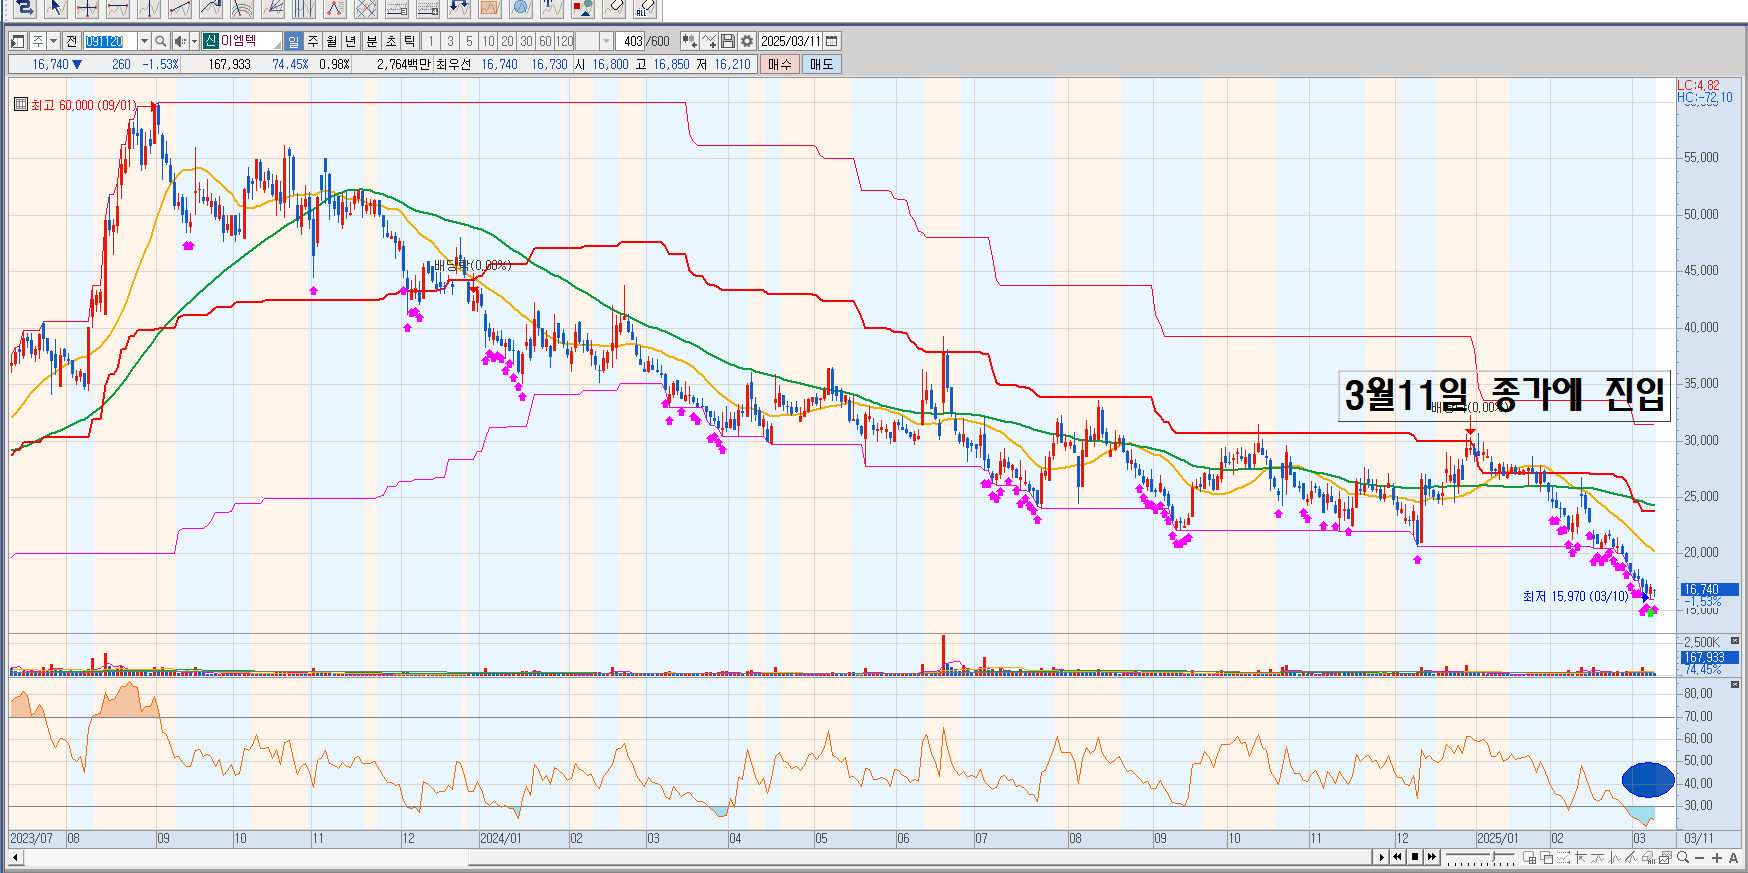Select the 1 interval button
Image resolution: width=1748 pixels, height=873 pixels.
(x=431, y=41)
